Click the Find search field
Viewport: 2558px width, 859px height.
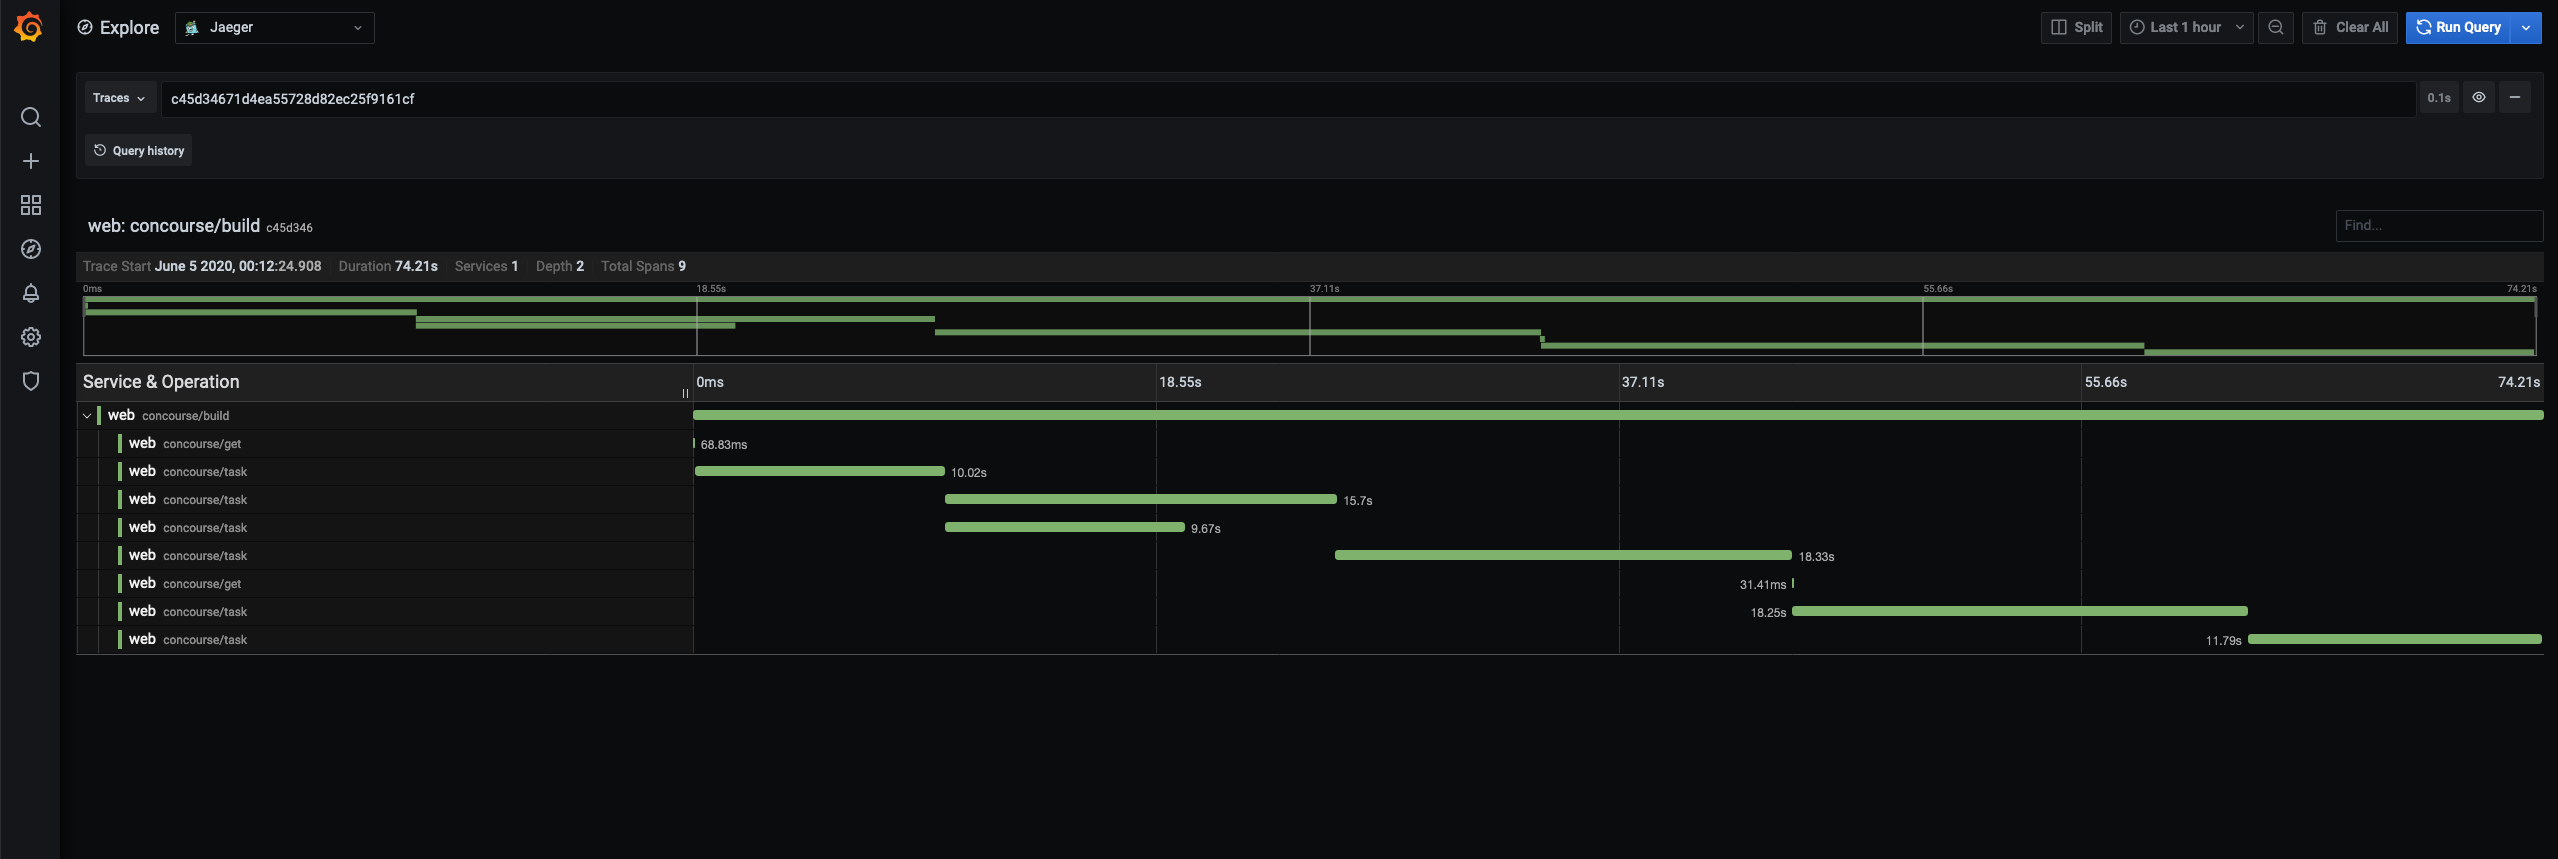click(2439, 226)
